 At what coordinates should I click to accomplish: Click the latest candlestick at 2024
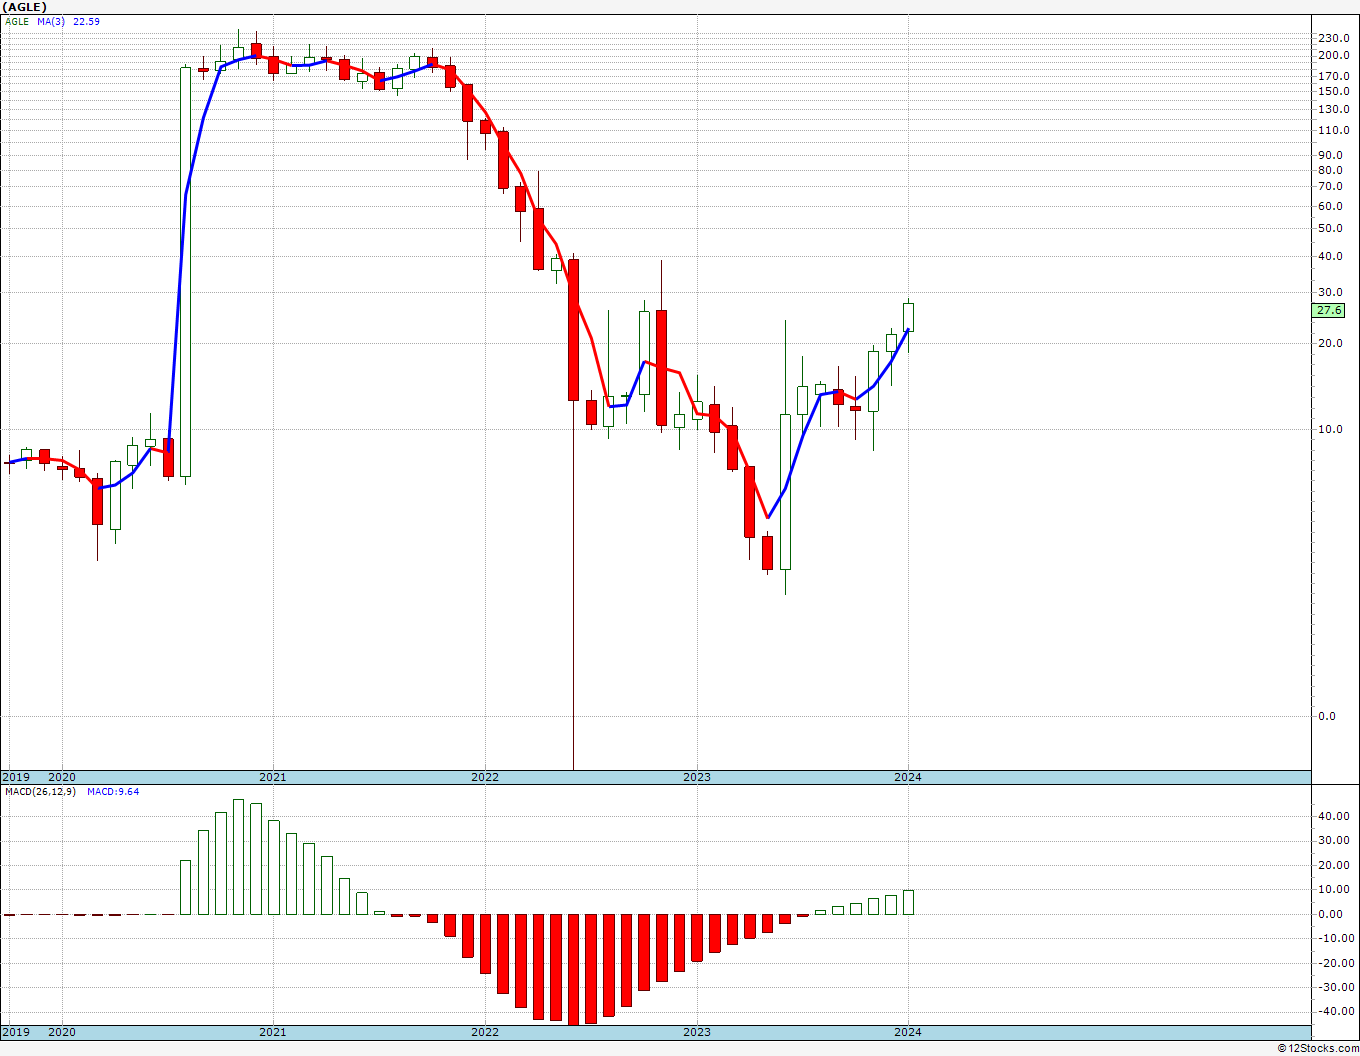(x=908, y=317)
